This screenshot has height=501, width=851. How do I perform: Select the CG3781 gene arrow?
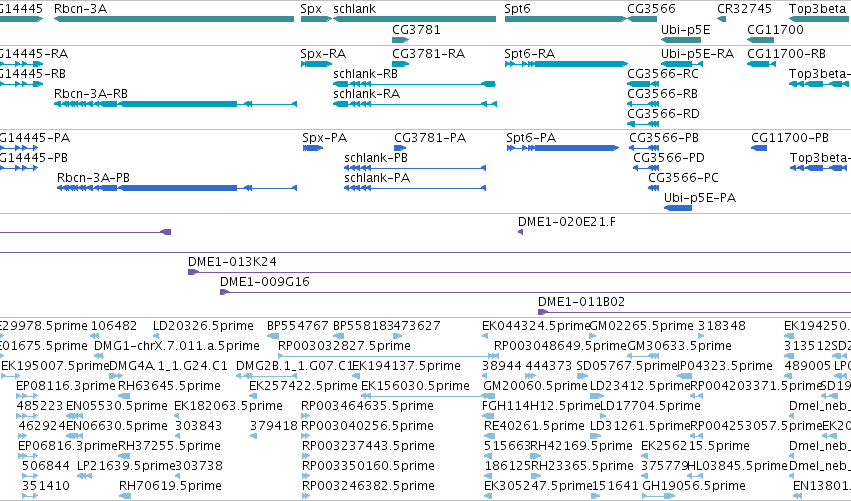pyautogui.click(x=401, y=40)
